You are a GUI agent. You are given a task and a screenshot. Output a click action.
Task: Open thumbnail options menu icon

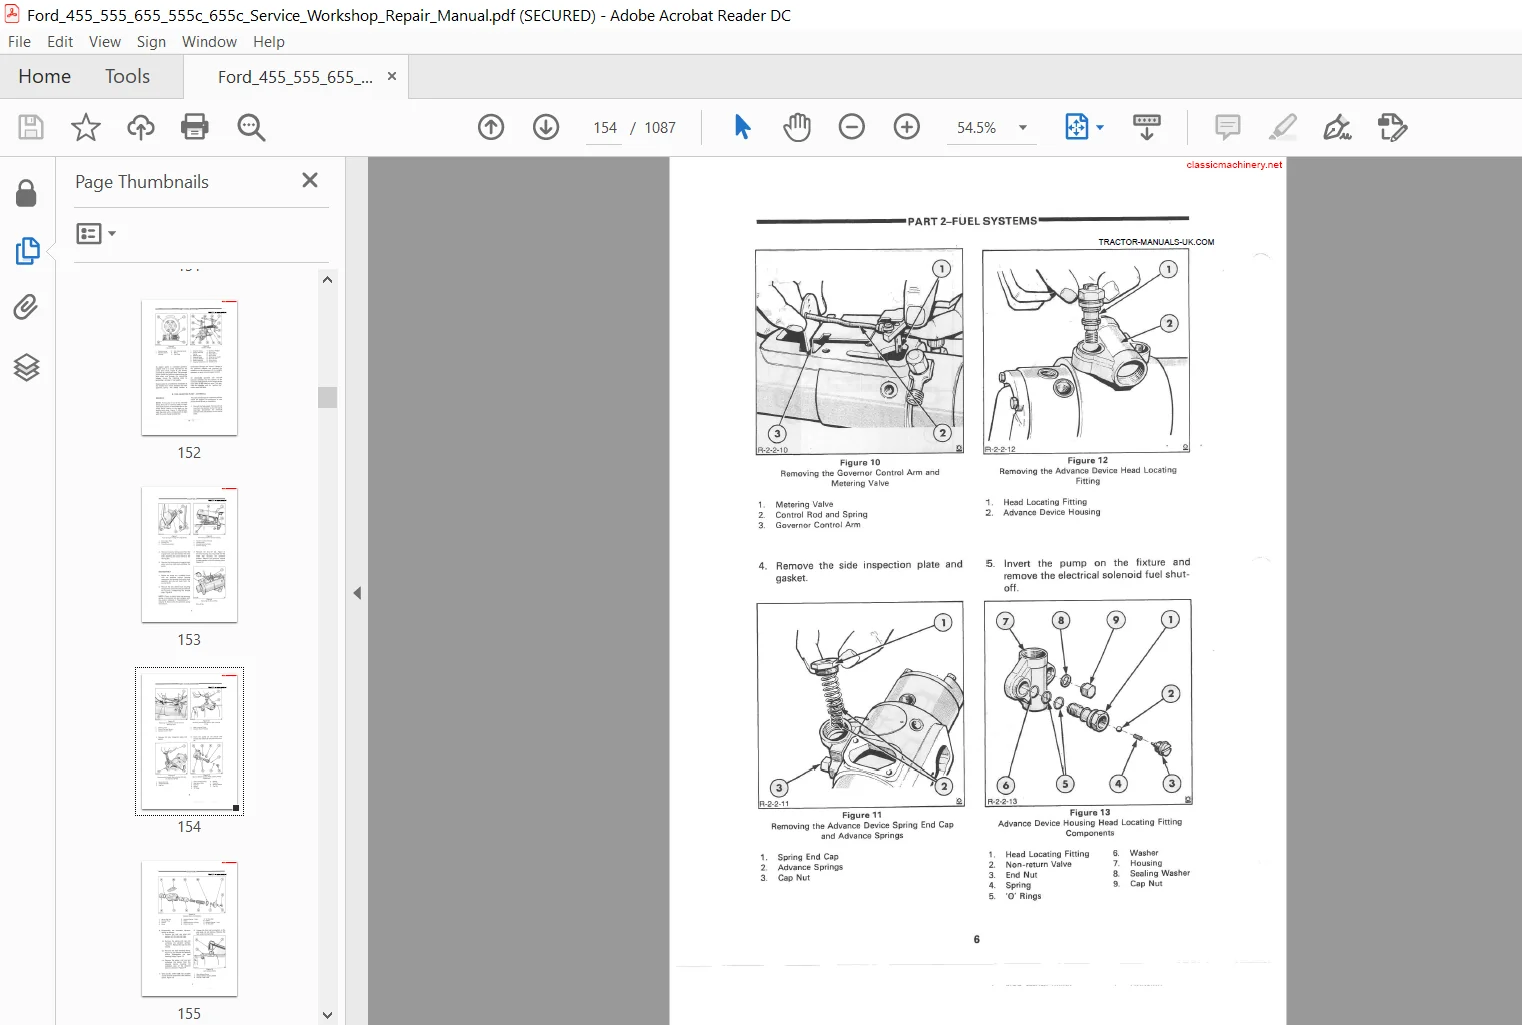(x=96, y=233)
